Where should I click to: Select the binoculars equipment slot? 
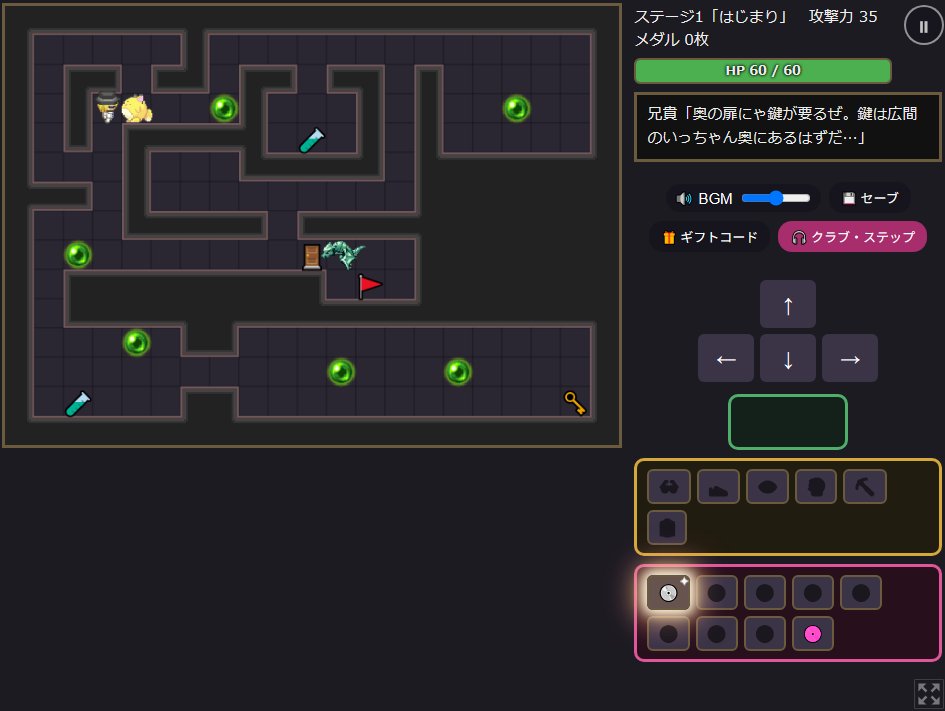tap(668, 486)
